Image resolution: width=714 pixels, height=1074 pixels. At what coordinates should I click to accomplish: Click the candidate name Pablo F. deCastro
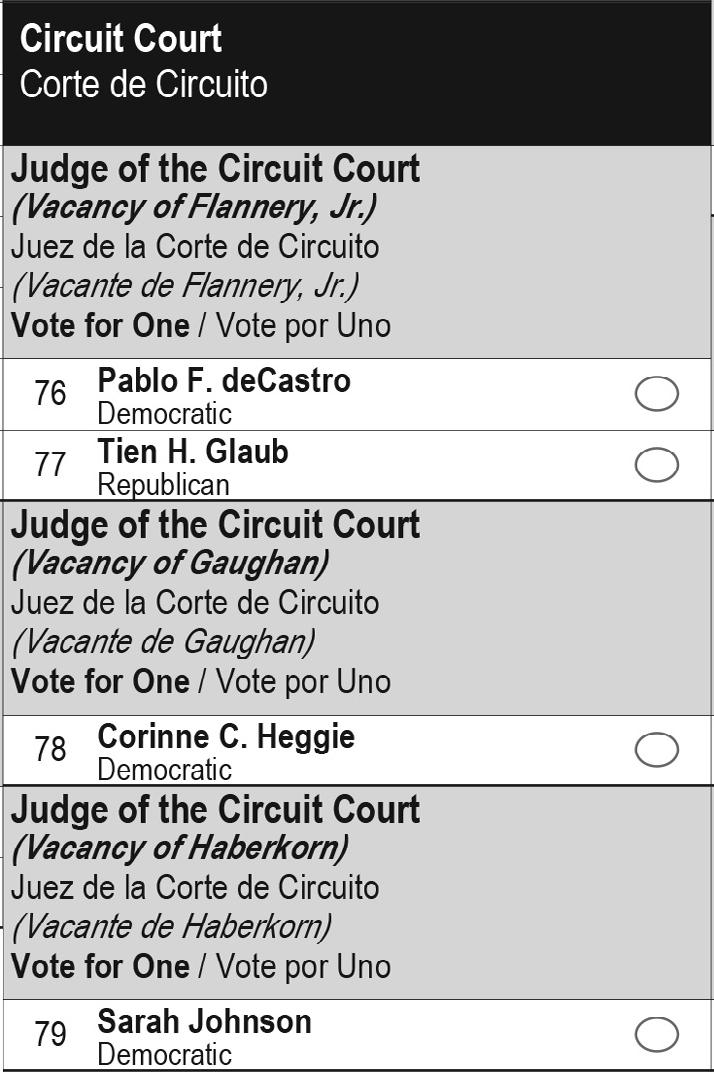coord(224,381)
